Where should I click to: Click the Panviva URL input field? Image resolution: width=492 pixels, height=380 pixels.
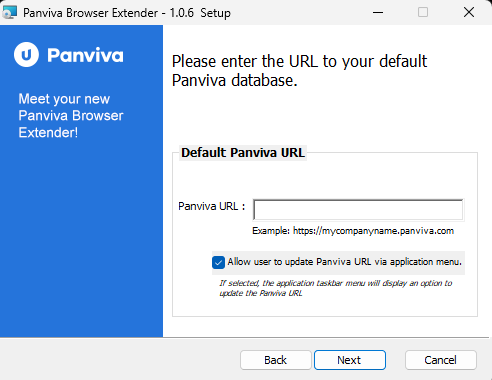coord(358,210)
